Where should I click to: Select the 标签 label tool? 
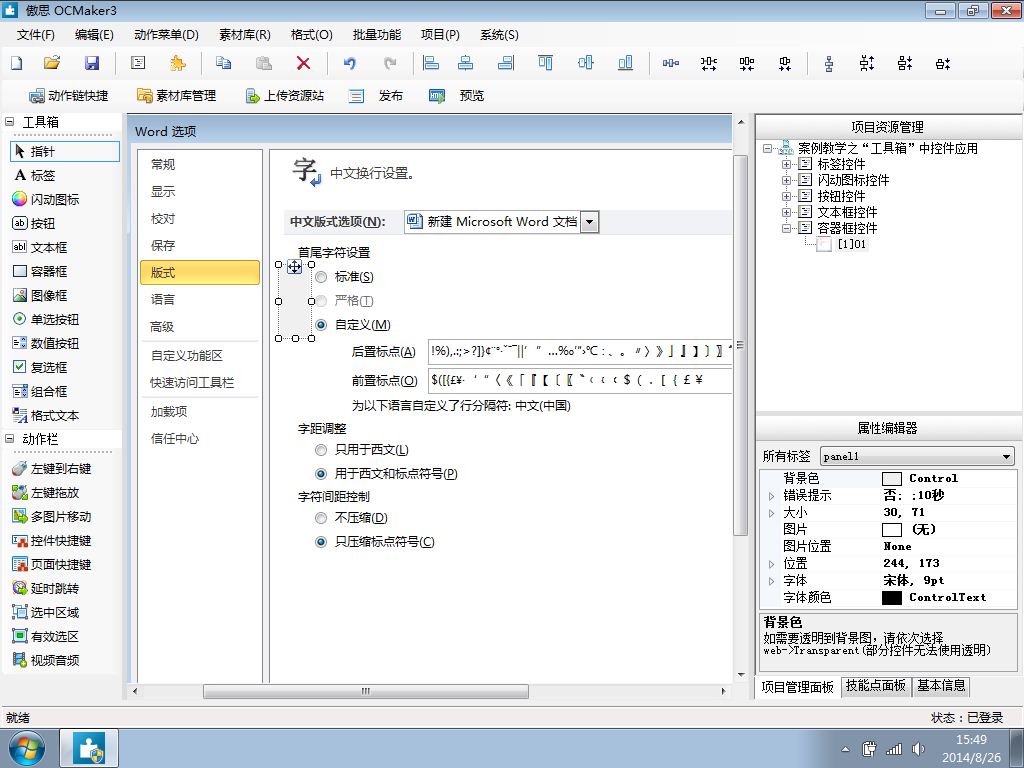[35, 176]
